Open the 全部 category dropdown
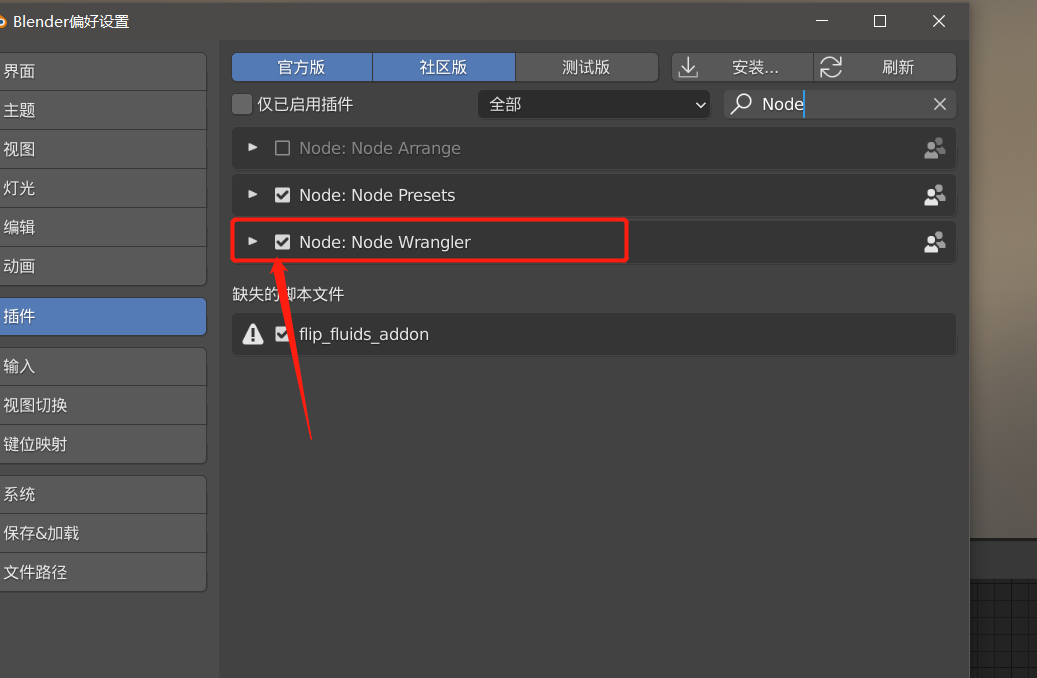Viewport: 1037px width, 678px height. [x=594, y=105]
